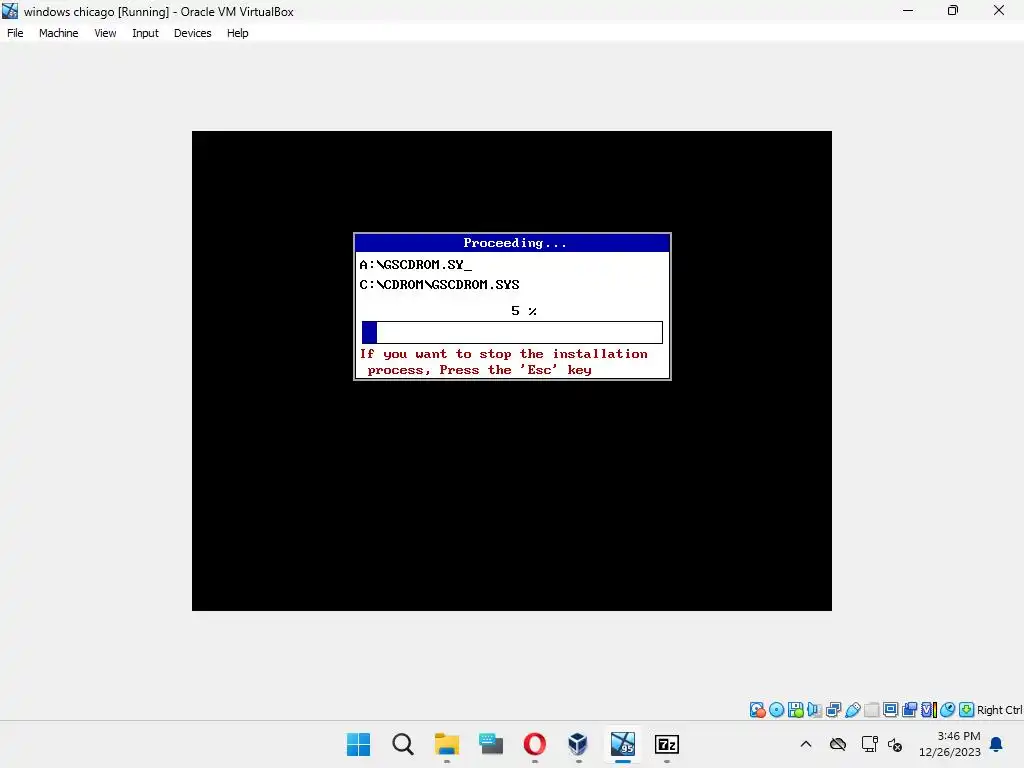Click the CPU virtualization status icon

[x=928, y=710]
